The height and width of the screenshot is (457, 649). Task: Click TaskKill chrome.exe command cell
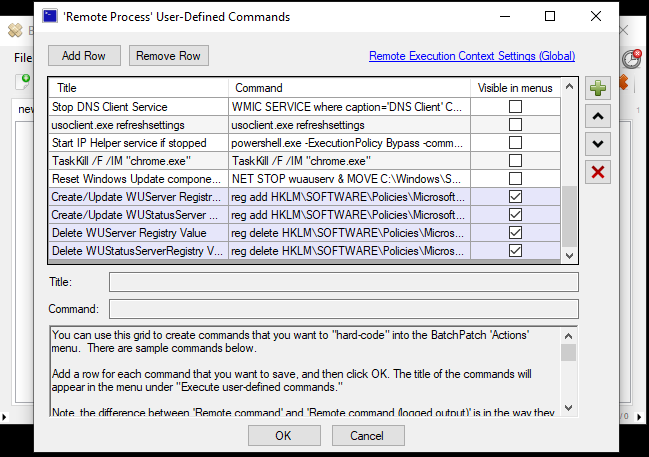pyautogui.click(x=349, y=161)
